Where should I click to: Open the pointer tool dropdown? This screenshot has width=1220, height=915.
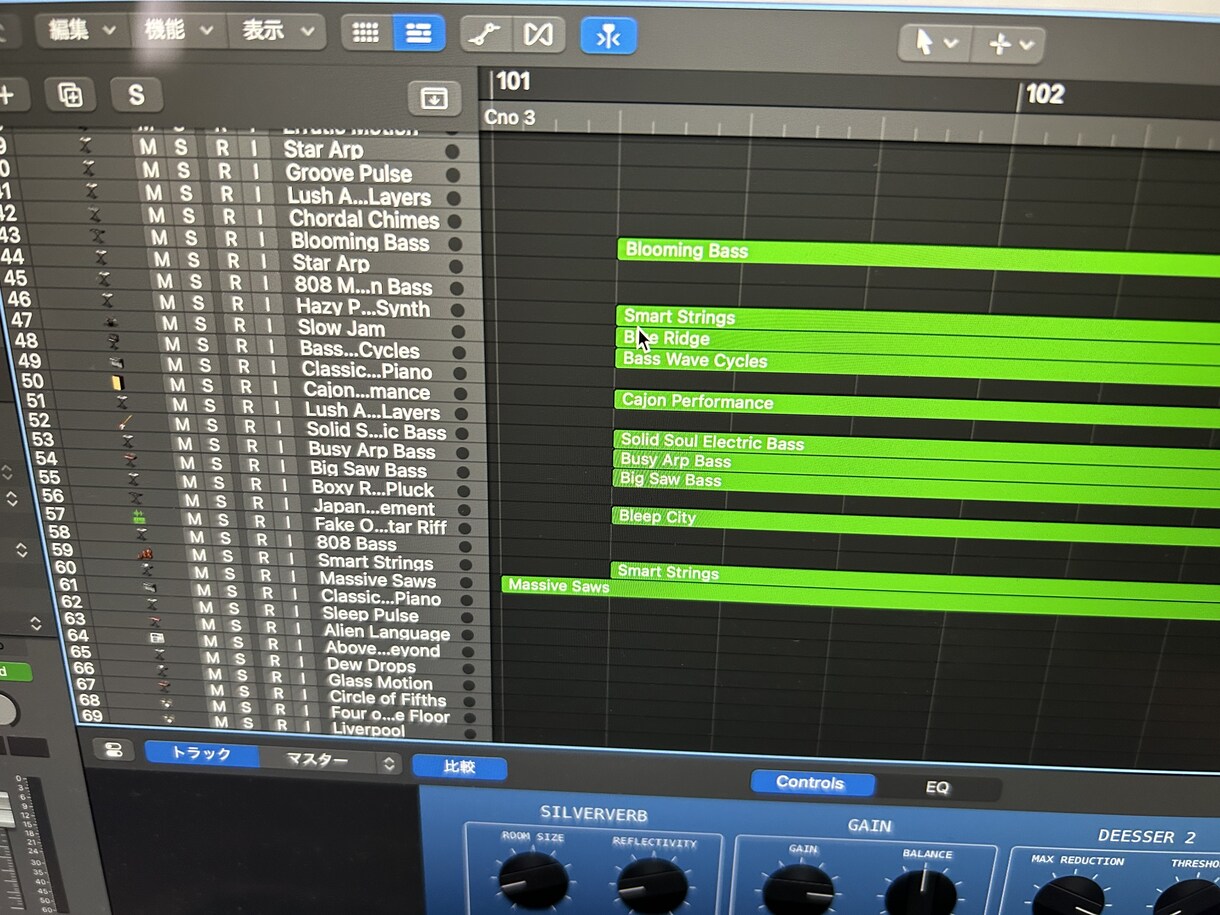click(934, 43)
